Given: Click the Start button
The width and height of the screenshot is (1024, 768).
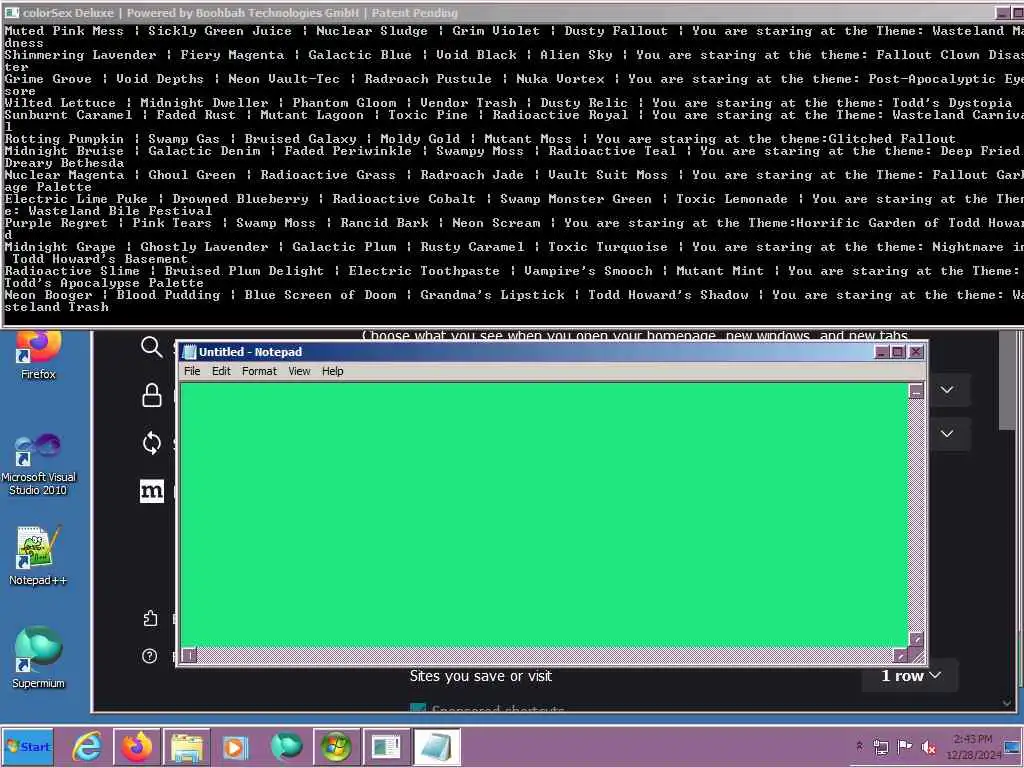Looking at the screenshot, I should coord(27,746).
